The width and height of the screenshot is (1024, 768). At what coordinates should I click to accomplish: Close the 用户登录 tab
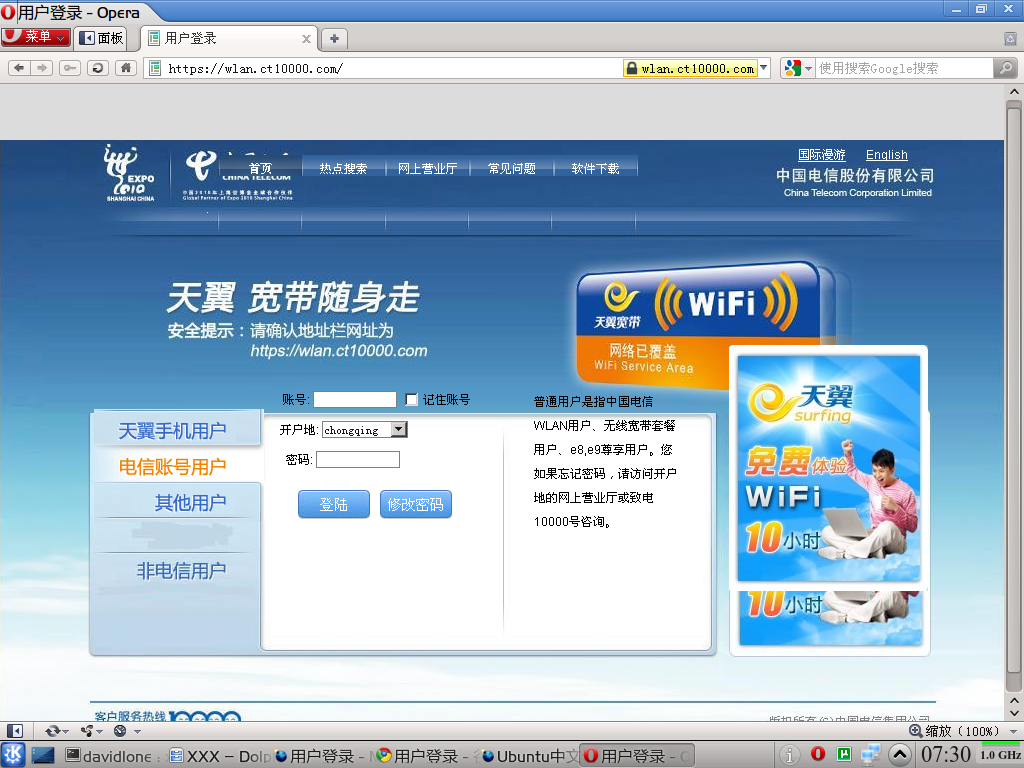tap(306, 39)
